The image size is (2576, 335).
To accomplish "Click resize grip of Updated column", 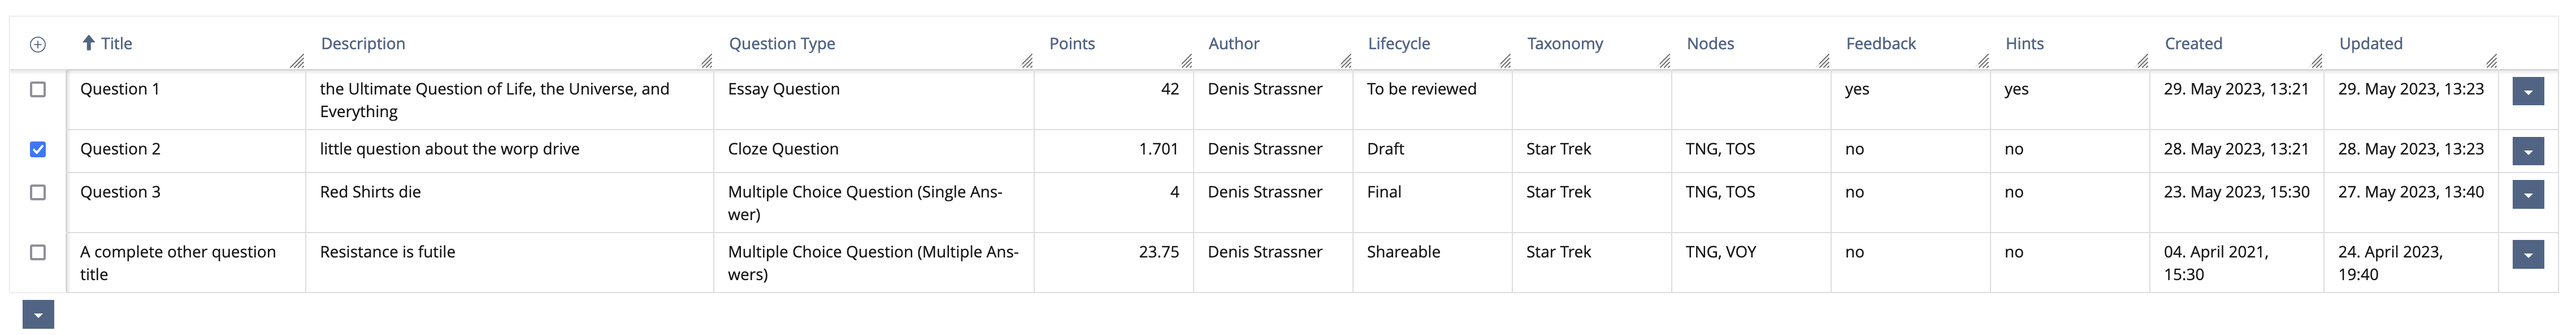I will pos(2491,61).
